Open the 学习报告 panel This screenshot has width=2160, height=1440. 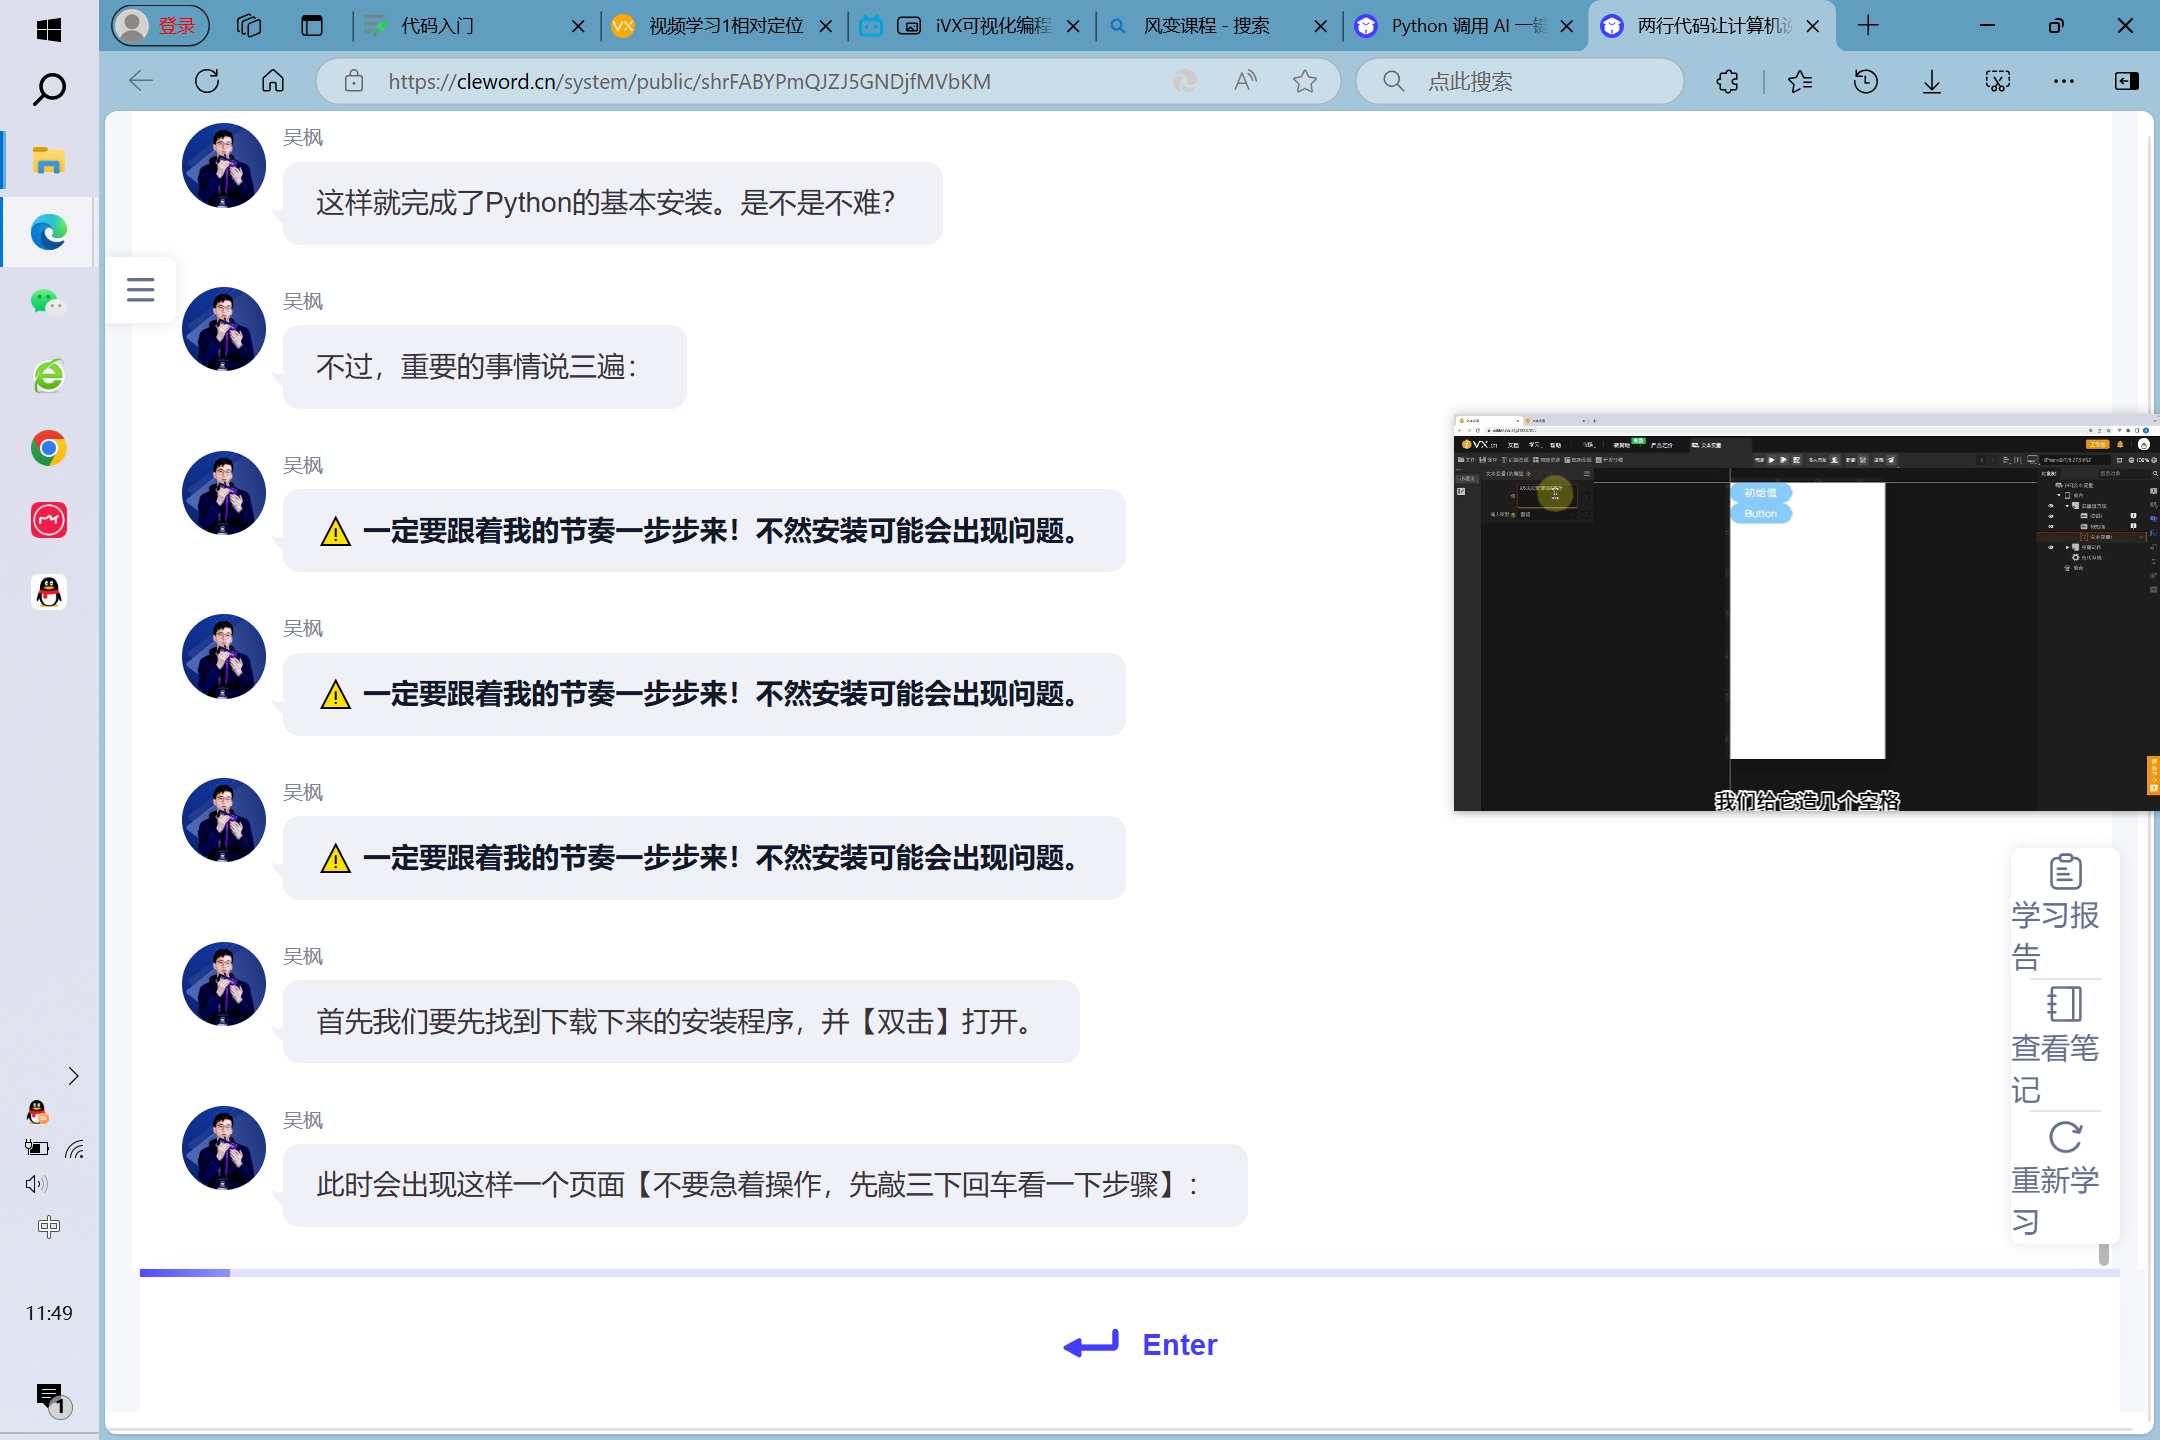(2064, 913)
